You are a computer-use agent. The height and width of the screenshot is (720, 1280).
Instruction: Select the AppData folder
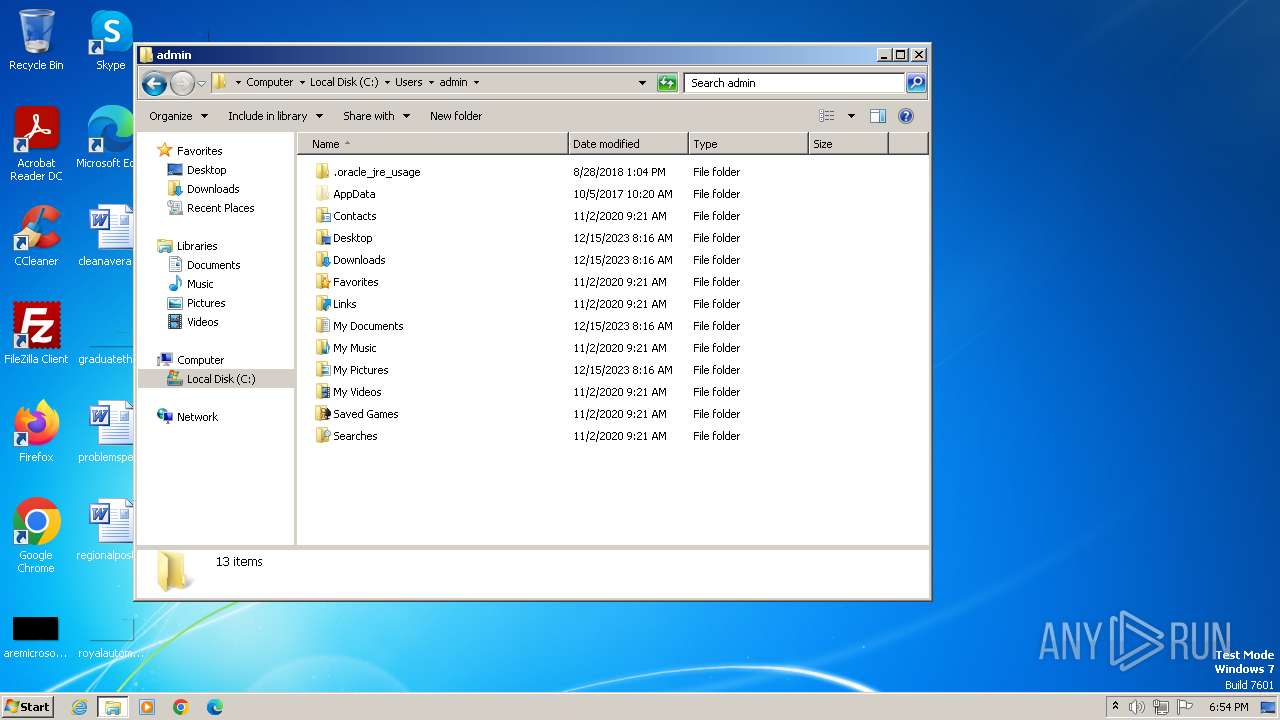click(x=354, y=194)
